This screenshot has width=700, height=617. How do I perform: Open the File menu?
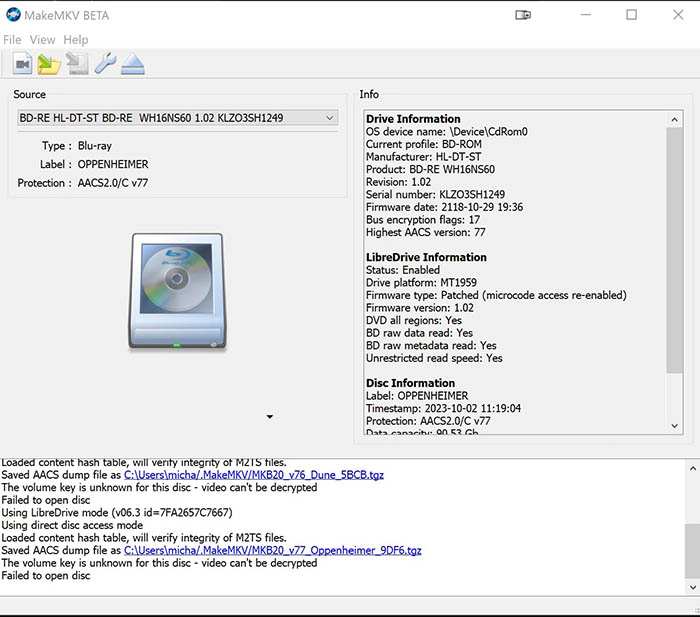(x=12, y=40)
